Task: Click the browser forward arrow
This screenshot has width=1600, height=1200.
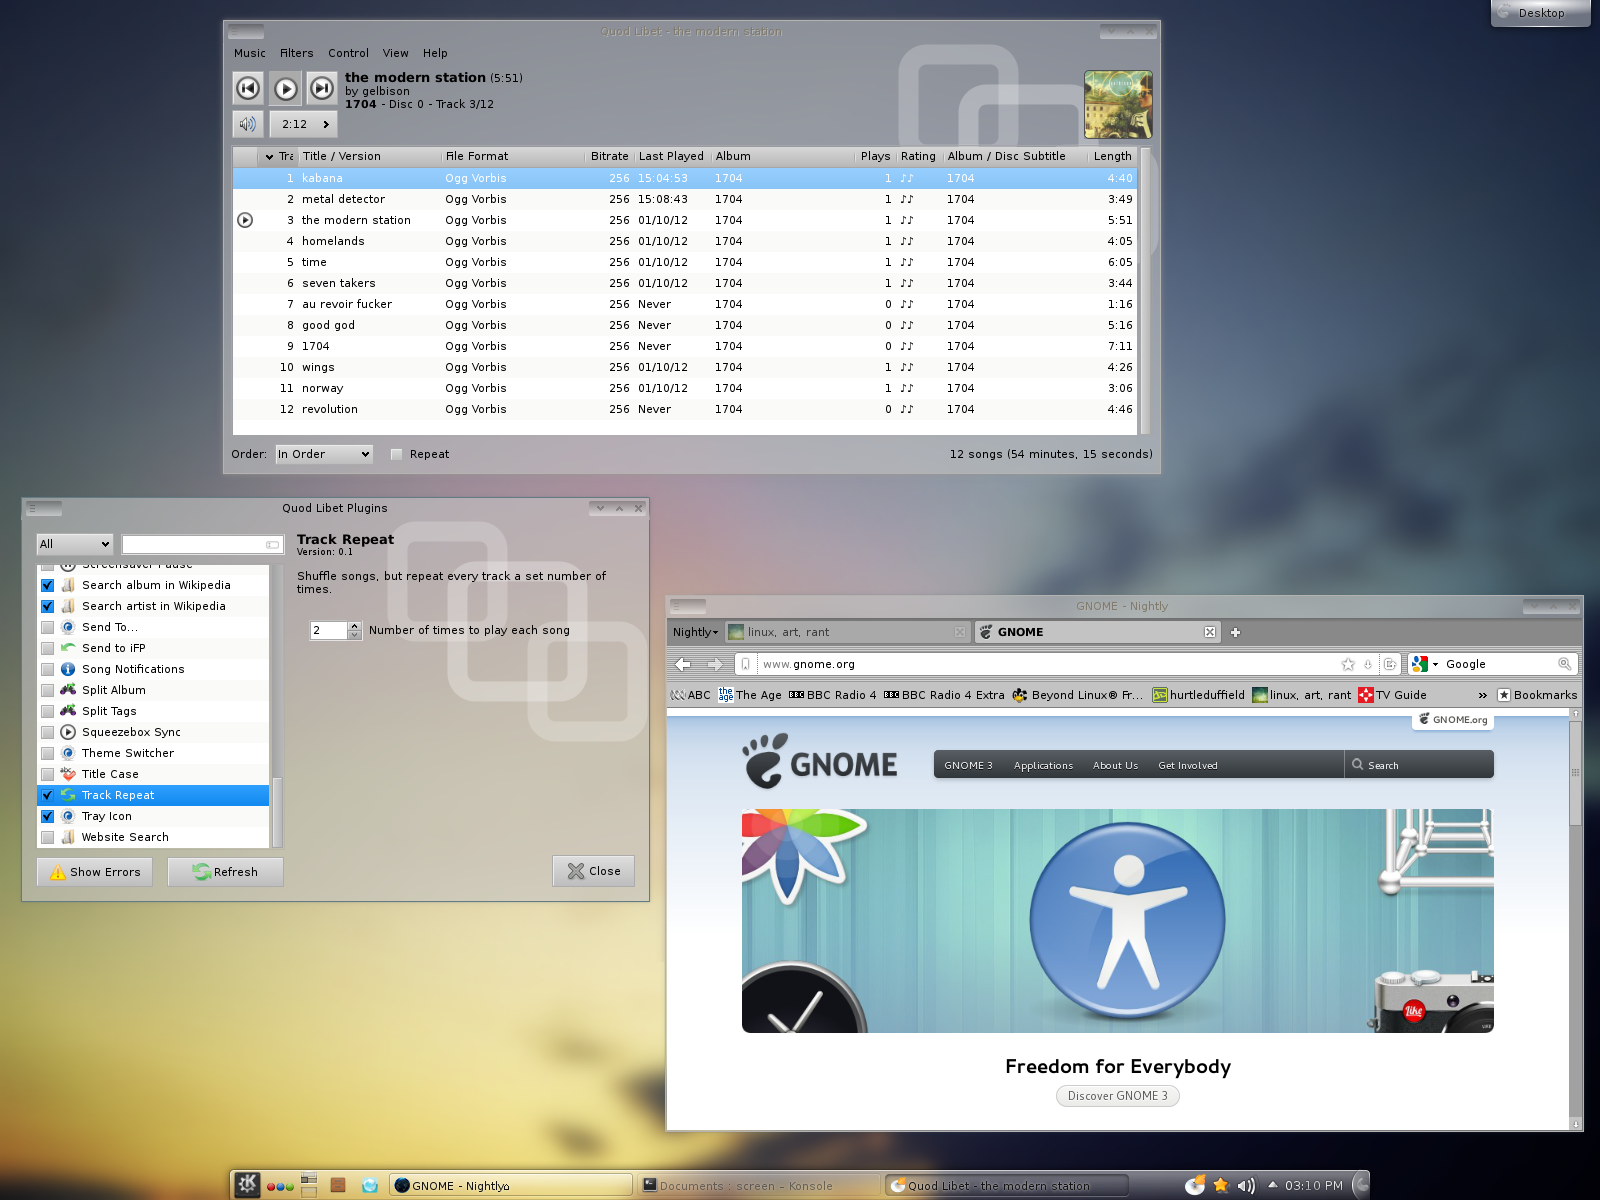Action: pyautogui.click(x=714, y=664)
